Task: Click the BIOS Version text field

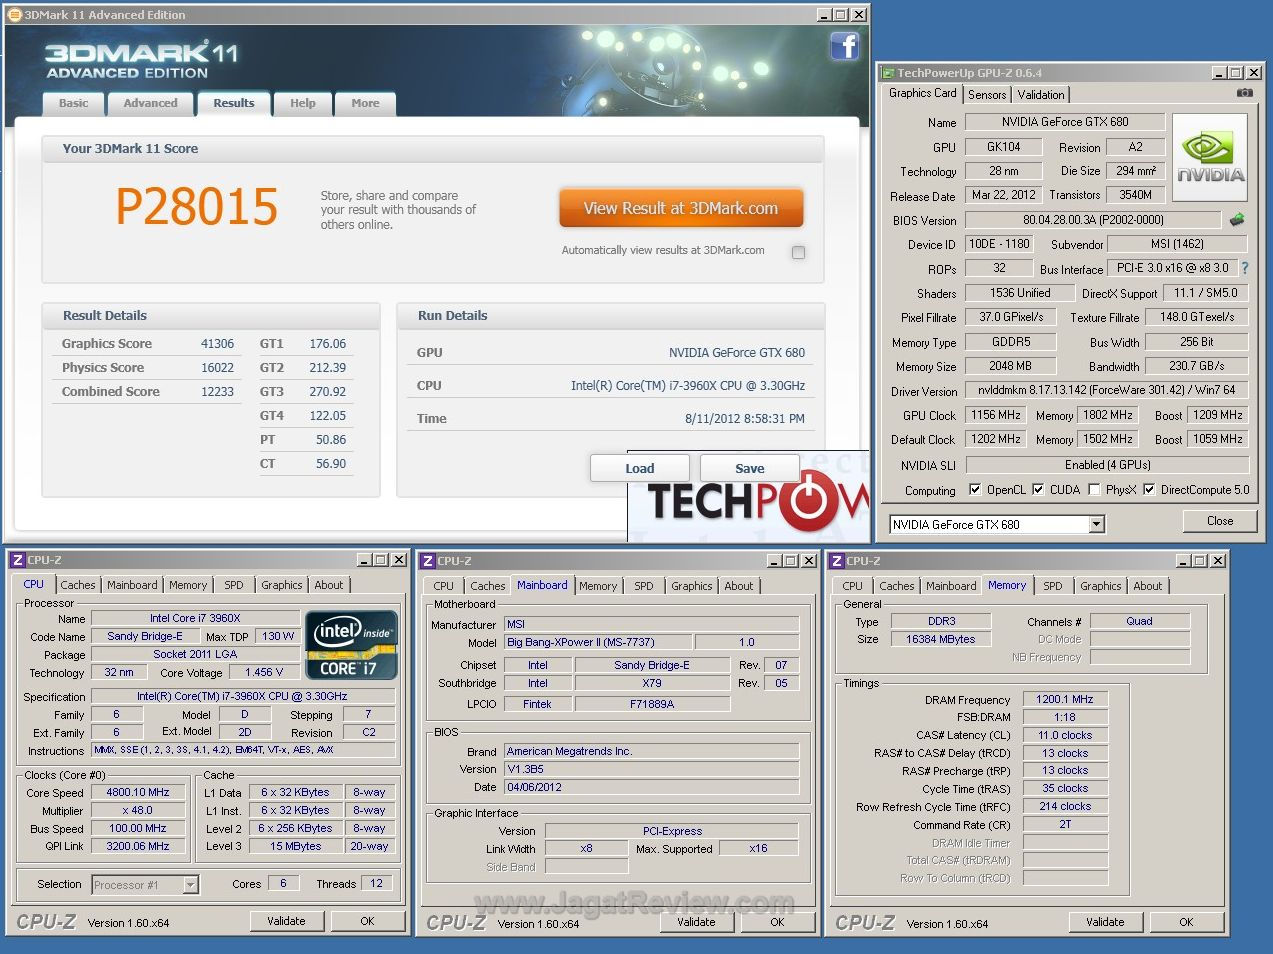Action: click(x=1092, y=220)
